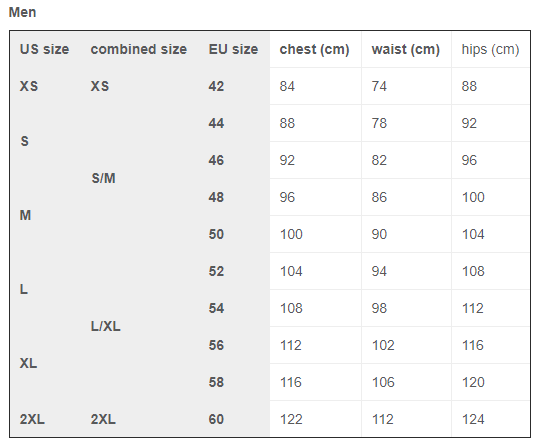Click the EU size 50 cell
The height and width of the screenshot is (446, 540).
tap(216, 234)
